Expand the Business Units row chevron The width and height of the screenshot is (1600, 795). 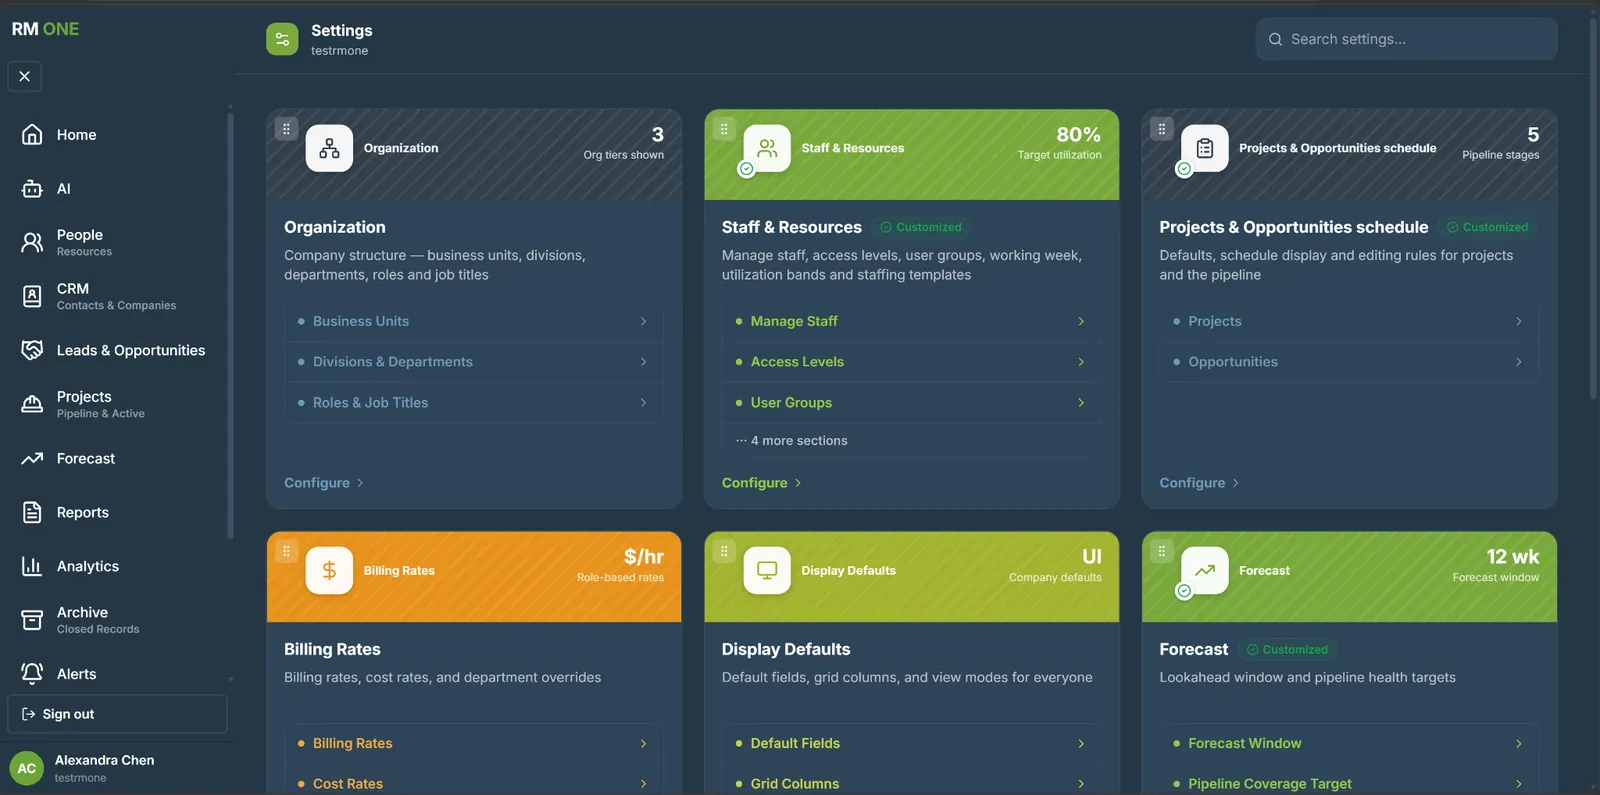pos(643,321)
